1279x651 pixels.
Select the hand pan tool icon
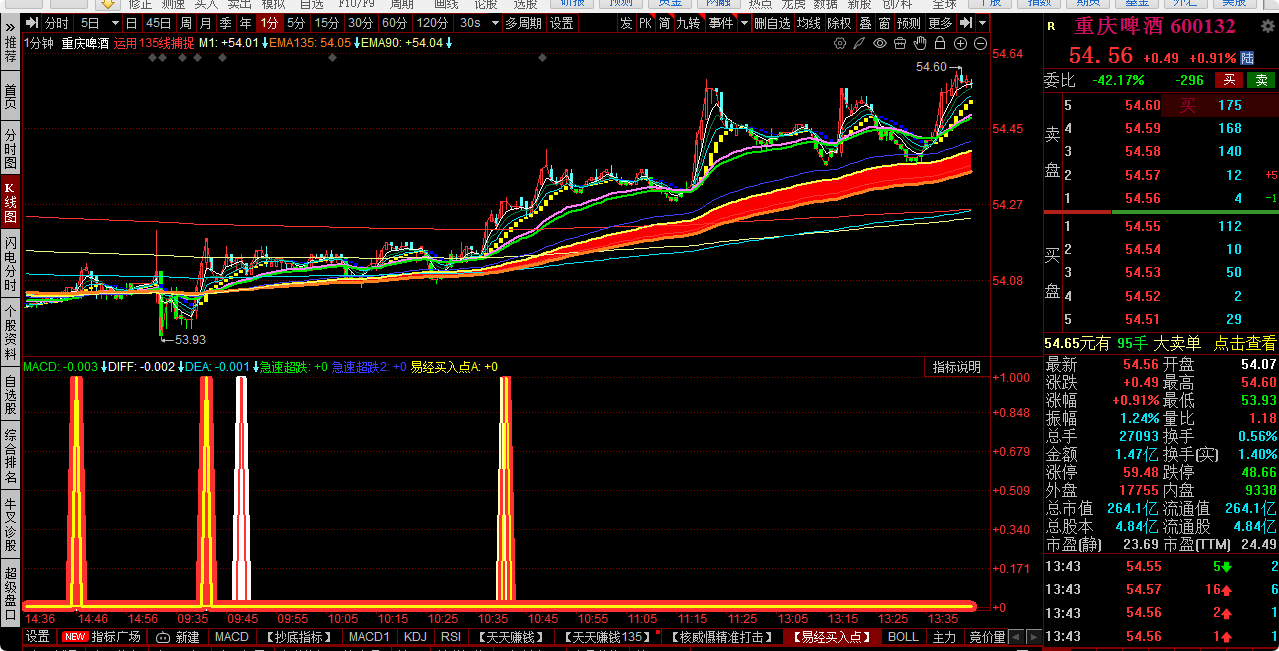(920, 43)
